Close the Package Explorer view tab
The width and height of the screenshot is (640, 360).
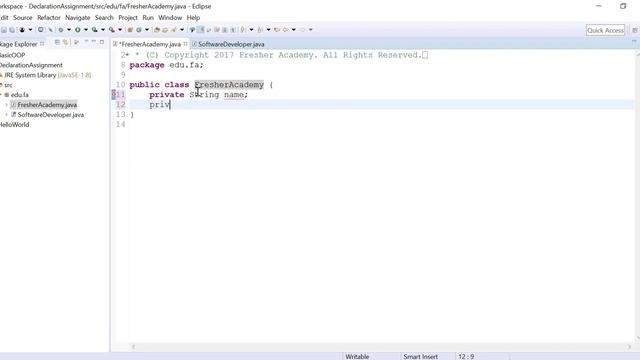click(x=42, y=44)
